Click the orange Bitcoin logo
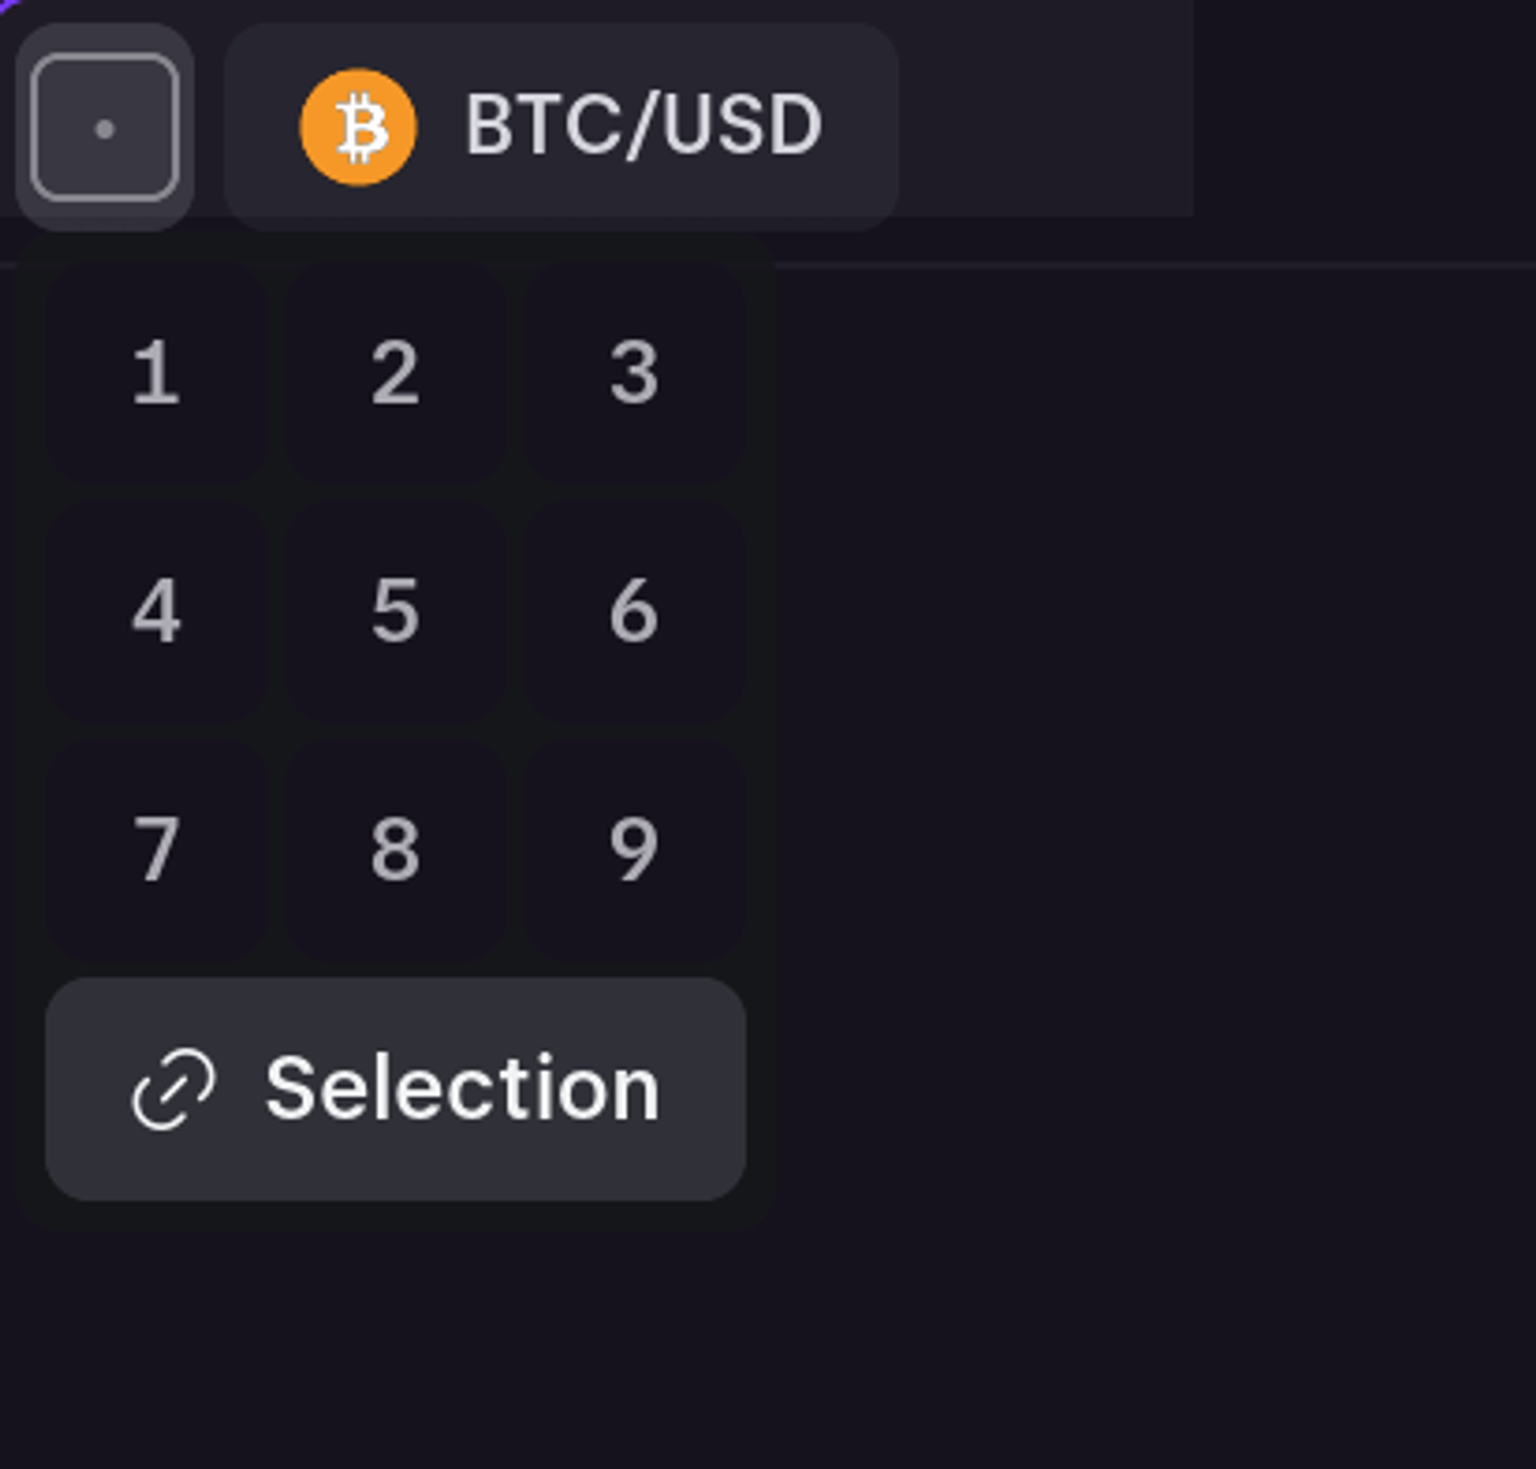 pyautogui.click(x=358, y=127)
